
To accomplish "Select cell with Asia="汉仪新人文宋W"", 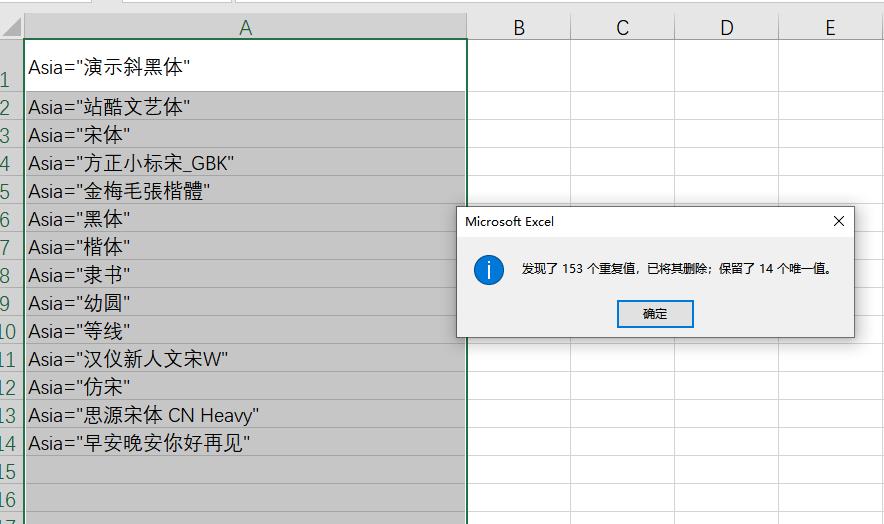I will [245, 359].
